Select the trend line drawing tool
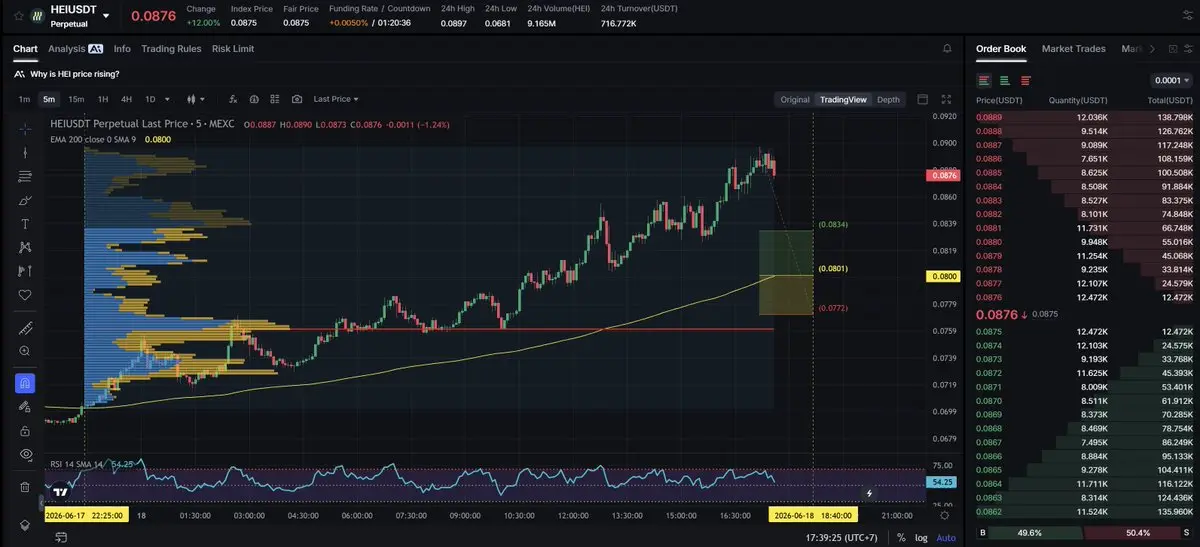The width and height of the screenshot is (1200, 547). pyautogui.click(x=25, y=152)
